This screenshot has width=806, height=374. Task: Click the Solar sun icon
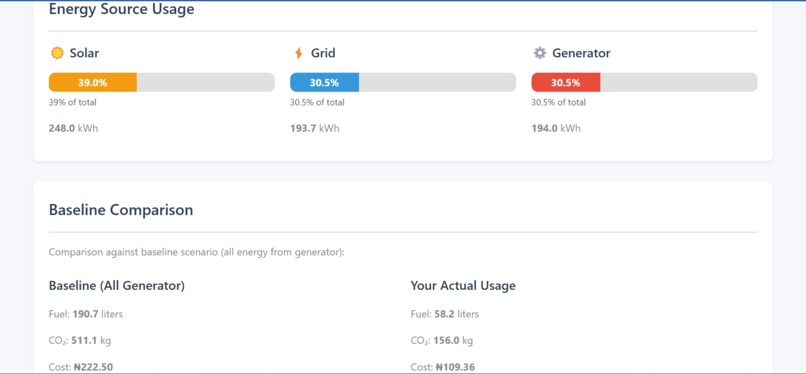pos(57,53)
